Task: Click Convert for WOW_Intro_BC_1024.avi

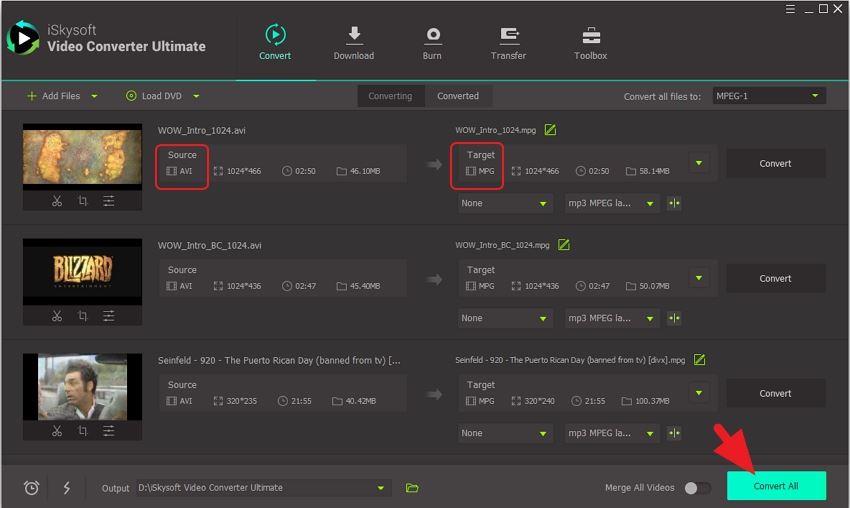Action: [775, 279]
